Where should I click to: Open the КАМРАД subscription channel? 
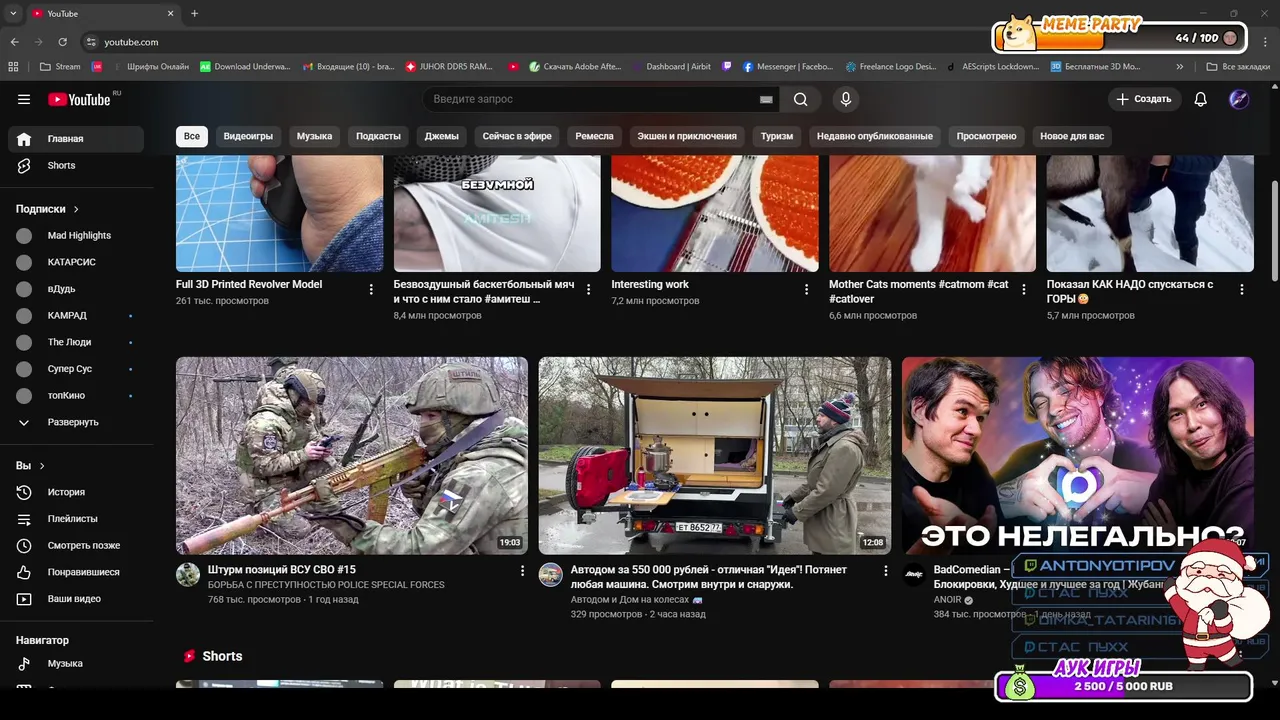click(x=76, y=316)
